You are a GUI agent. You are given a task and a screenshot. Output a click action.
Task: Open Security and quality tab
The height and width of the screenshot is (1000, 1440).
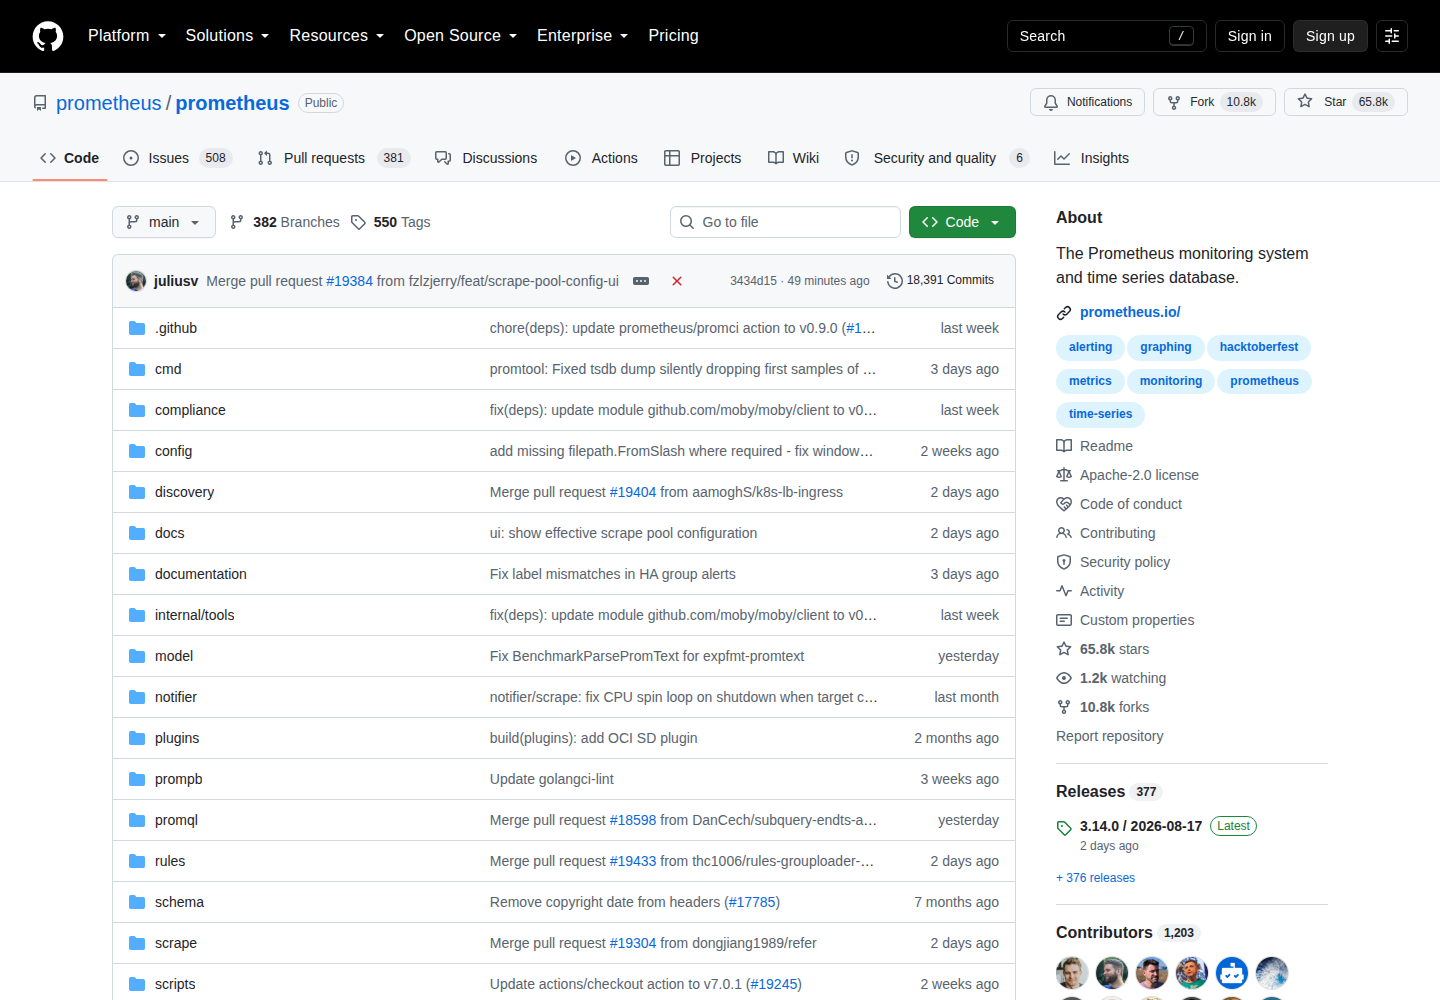pos(936,158)
